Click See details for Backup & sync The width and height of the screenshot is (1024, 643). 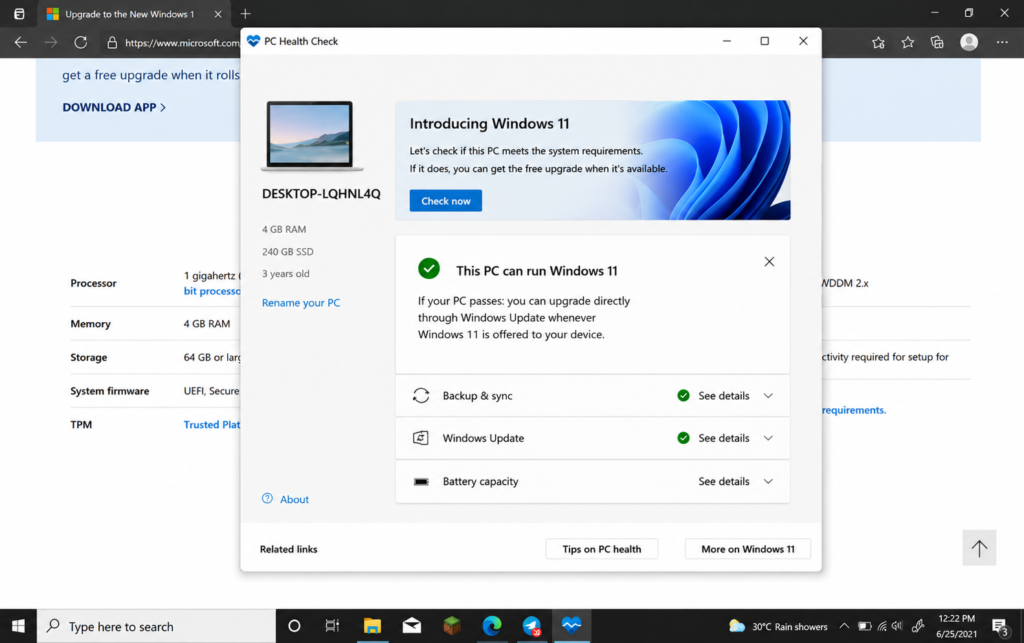tap(724, 396)
